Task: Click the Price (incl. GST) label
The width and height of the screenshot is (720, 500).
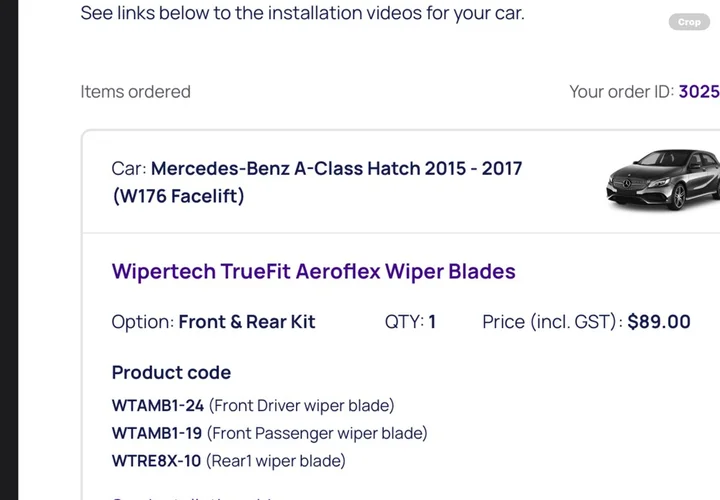Action: [x=552, y=322]
